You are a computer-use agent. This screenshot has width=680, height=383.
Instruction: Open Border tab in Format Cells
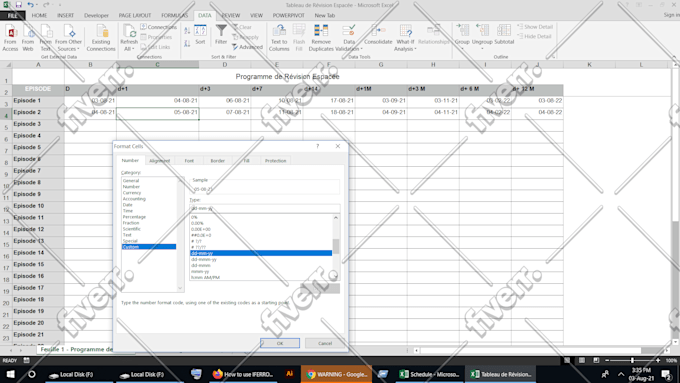pyautogui.click(x=217, y=161)
